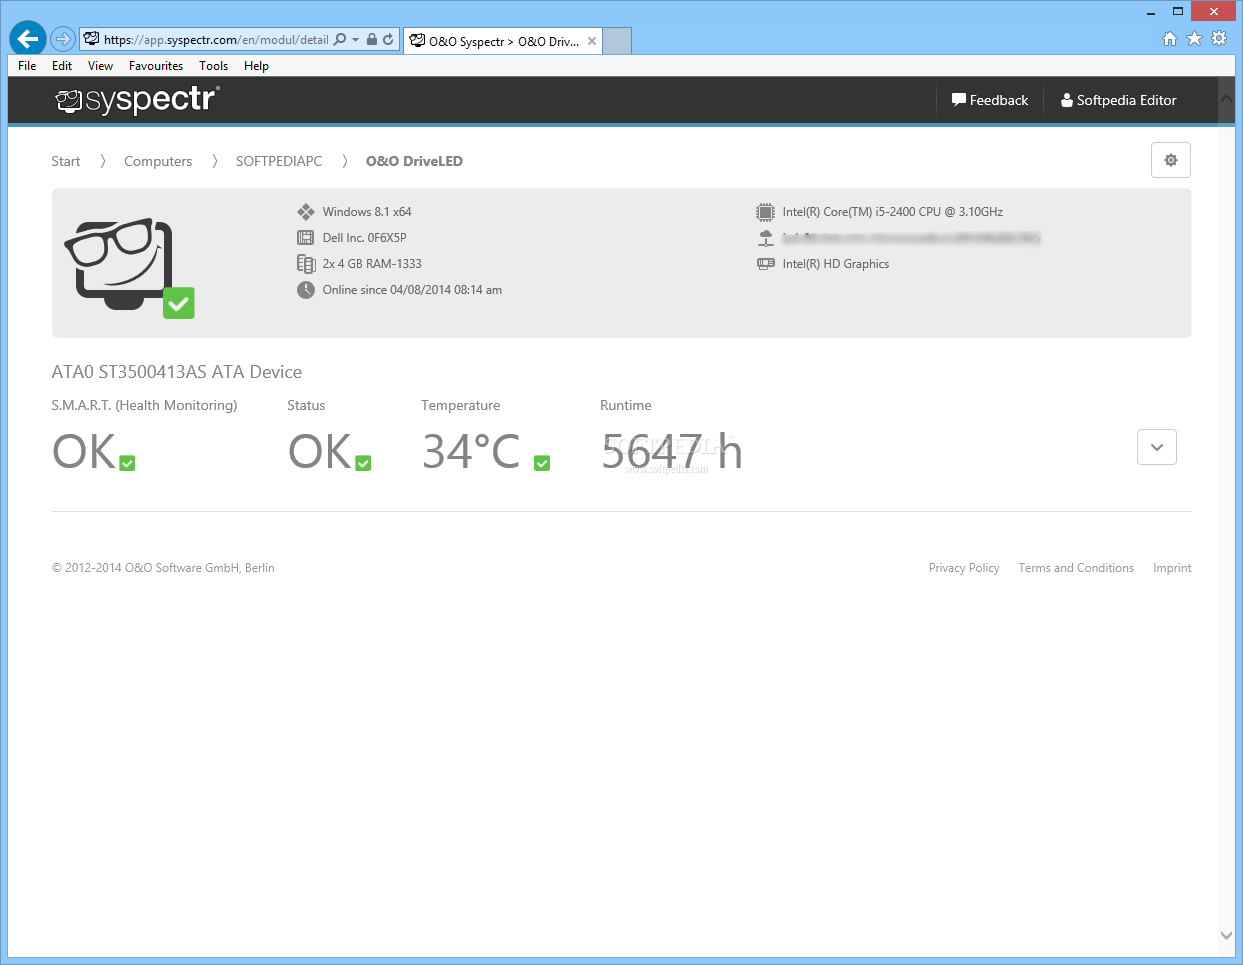Click the O&O DriveLED breadcrumb

414,161
